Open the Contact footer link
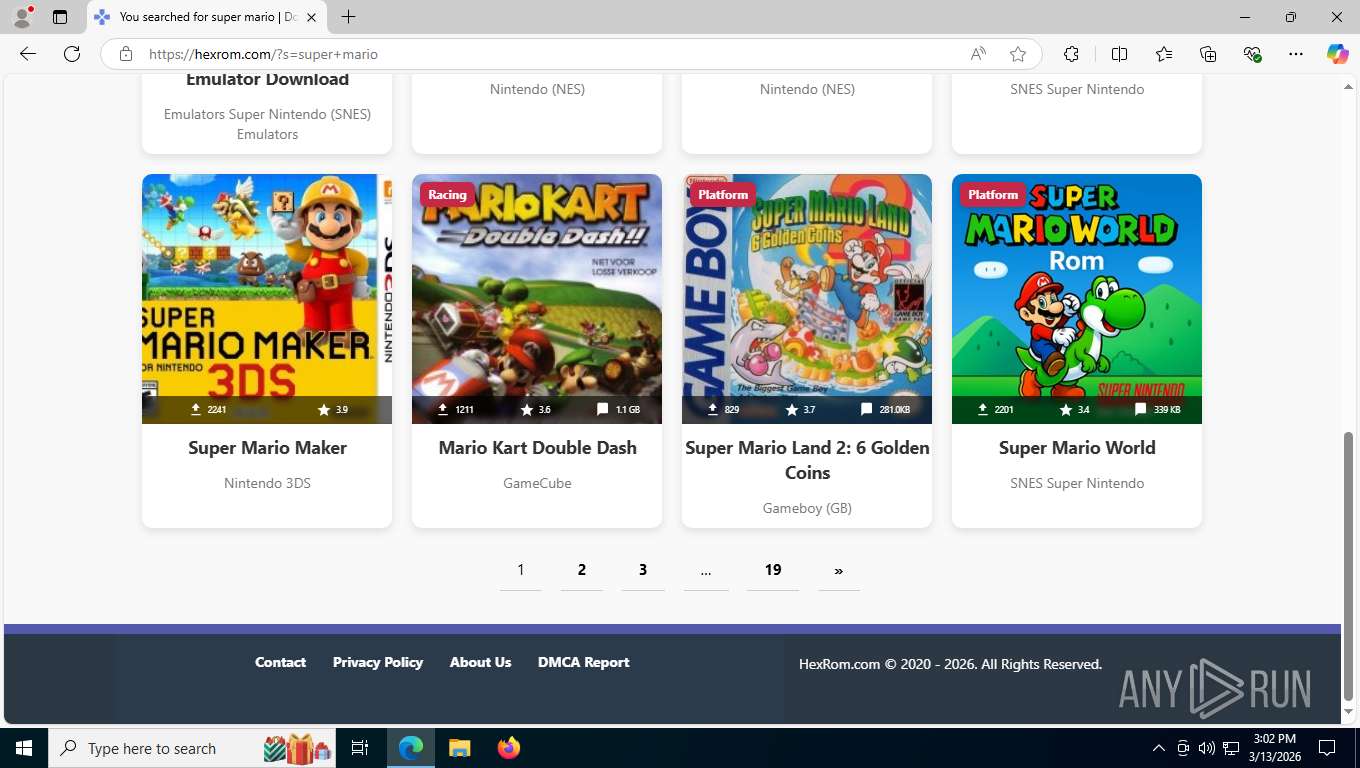Viewport: 1360px width, 768px height. click(x=280, y=662)
